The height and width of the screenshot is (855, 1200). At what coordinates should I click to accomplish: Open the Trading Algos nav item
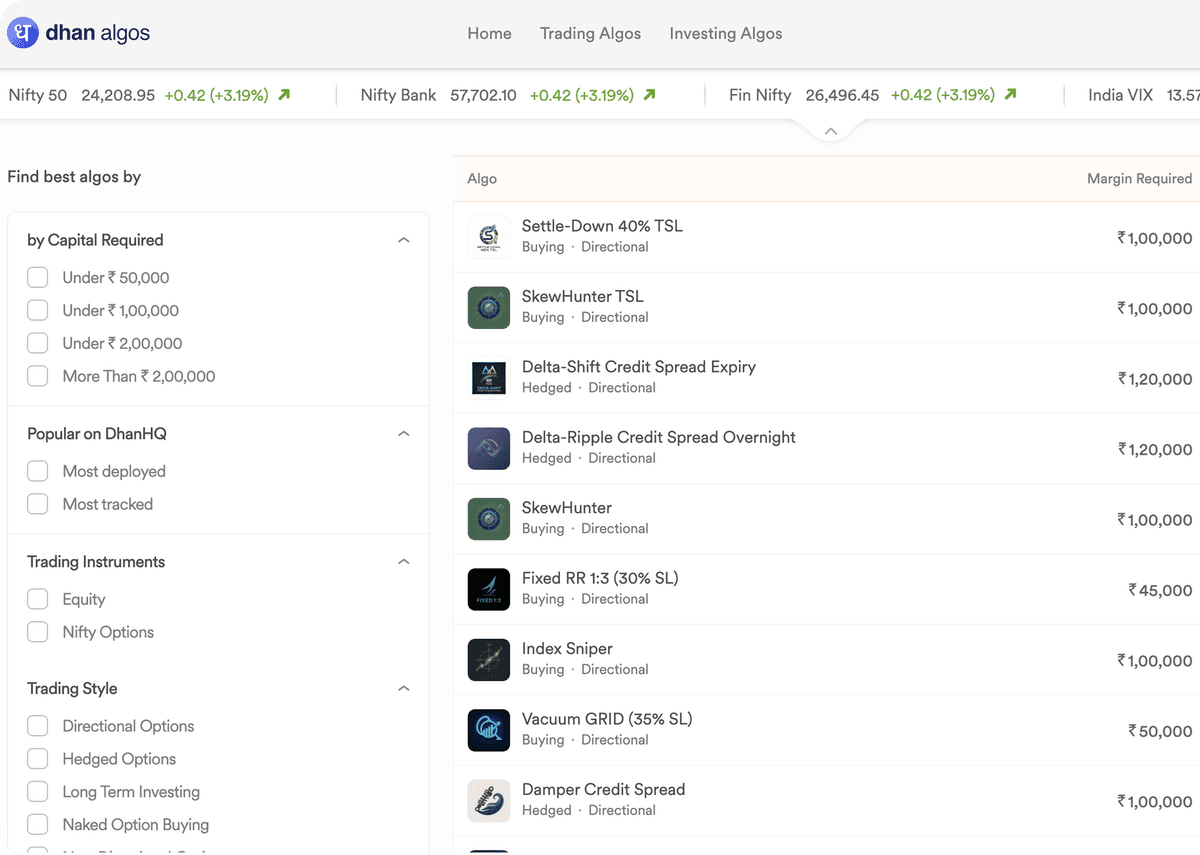[x=590, y=33]
